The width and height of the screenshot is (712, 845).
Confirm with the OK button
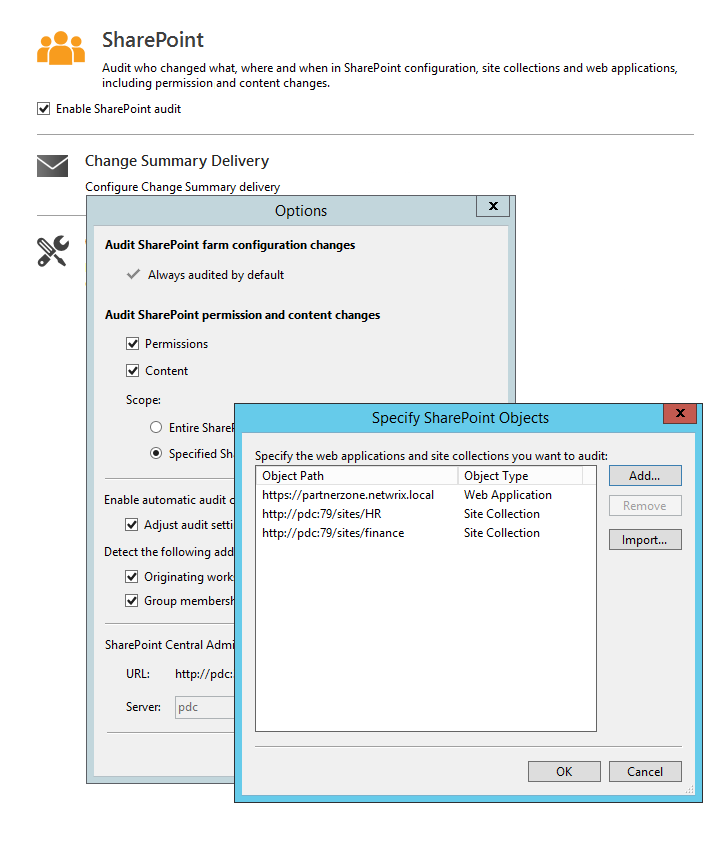point(564,772)
